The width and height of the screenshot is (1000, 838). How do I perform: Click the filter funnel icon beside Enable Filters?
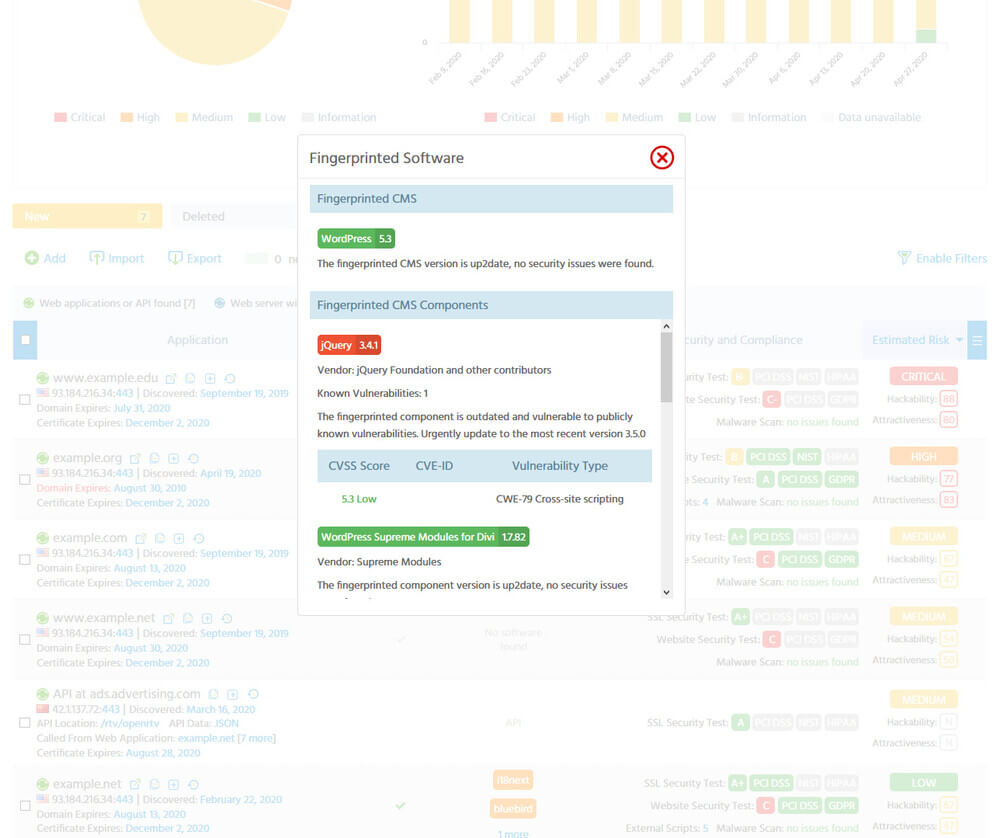pyautogui.click(x=904, y=258)
